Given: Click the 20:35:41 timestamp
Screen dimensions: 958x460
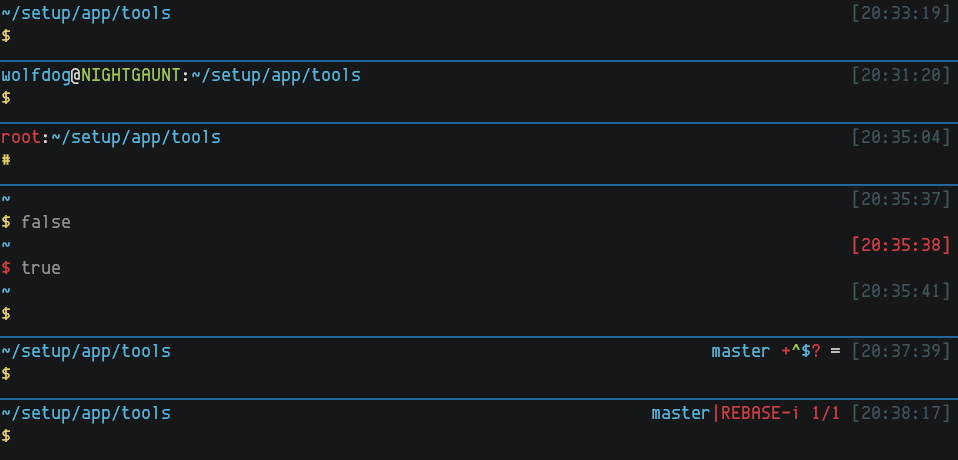Looking at the screenshot, I should tap(900, 291).
